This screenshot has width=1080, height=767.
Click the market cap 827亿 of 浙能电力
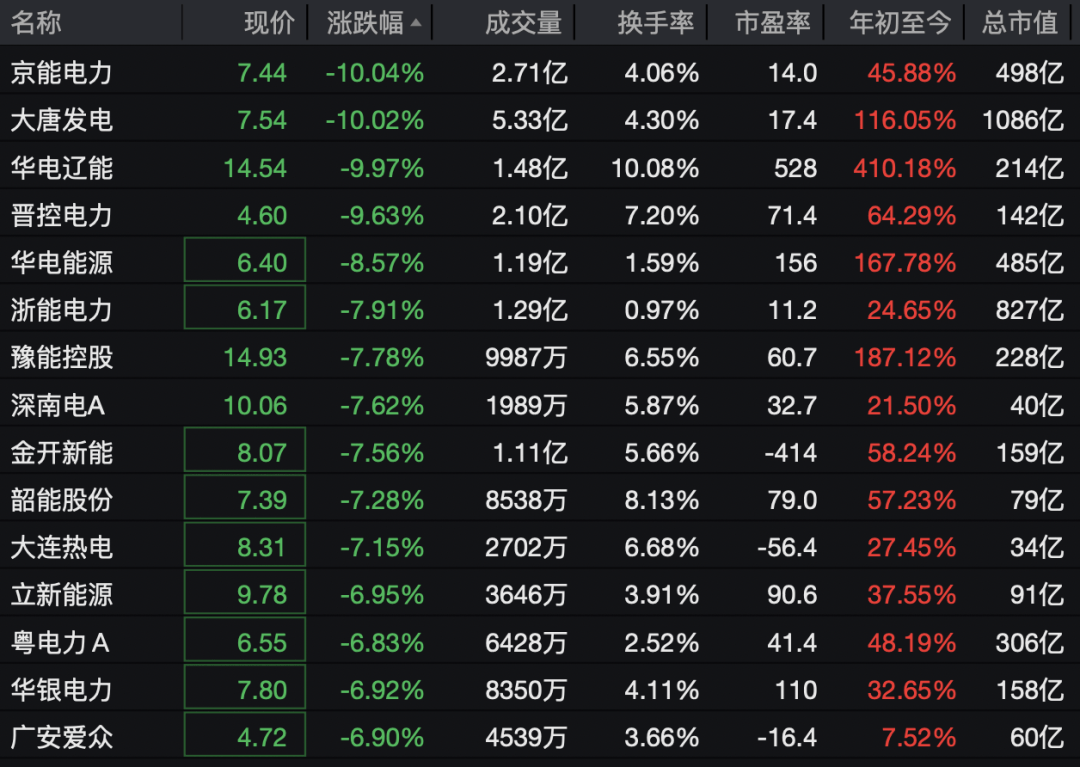tap(1030, 311)
